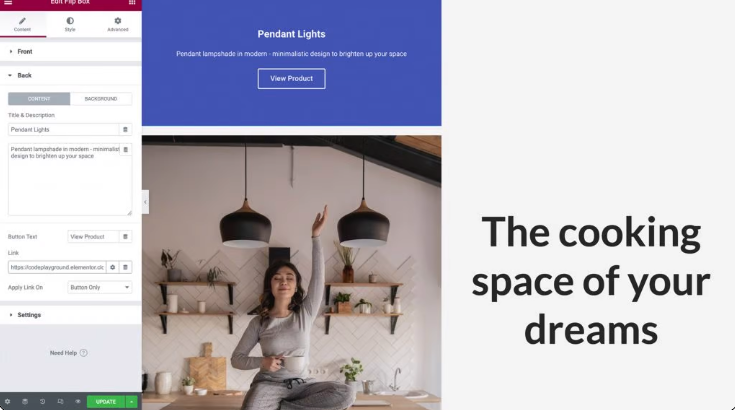735x410 pixels.
Task: Open page settings gear in bottom toolbar
Action: (x=8, y=402)
